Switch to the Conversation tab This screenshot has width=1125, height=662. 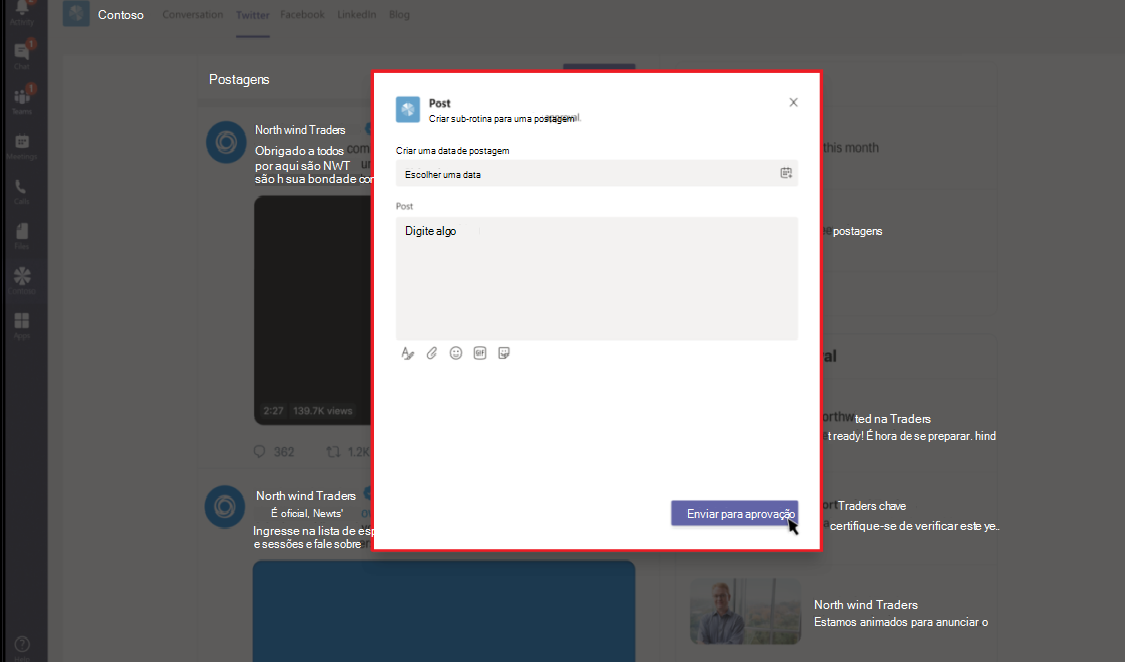click(192, 14)
